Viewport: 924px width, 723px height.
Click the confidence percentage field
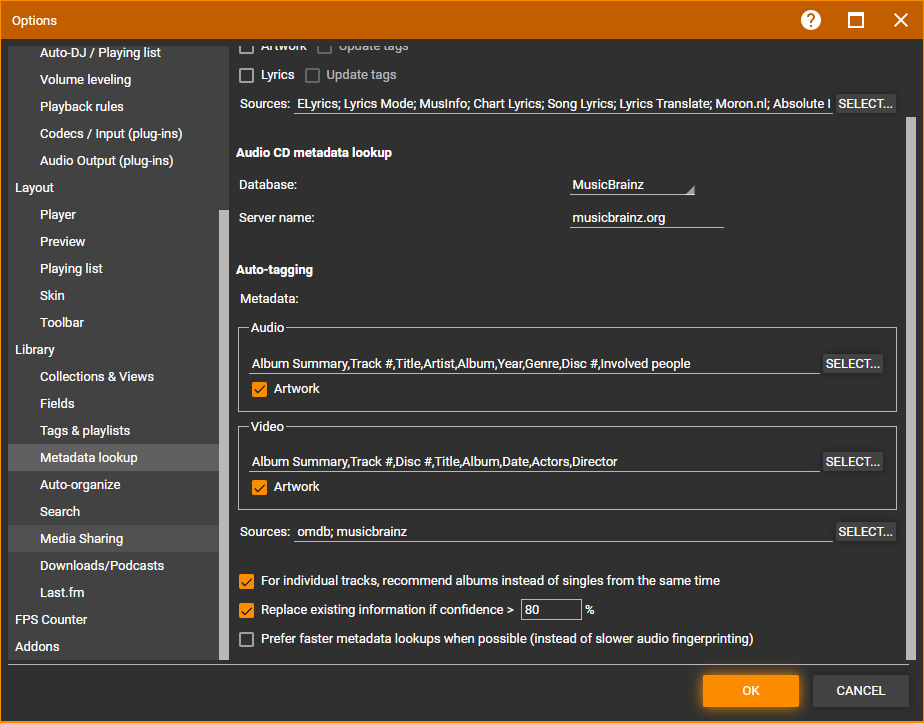551,610
